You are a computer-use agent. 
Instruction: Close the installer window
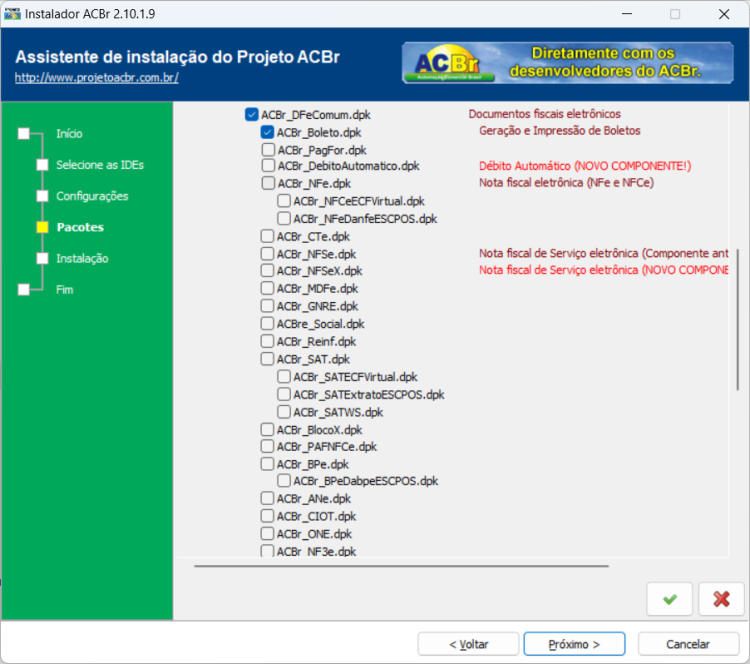pyautogui.click(x=724, y=14)
